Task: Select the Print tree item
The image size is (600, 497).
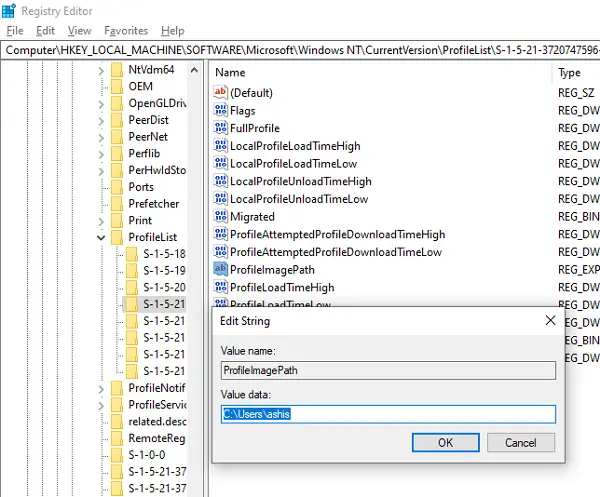Action: tap(140, 220)
